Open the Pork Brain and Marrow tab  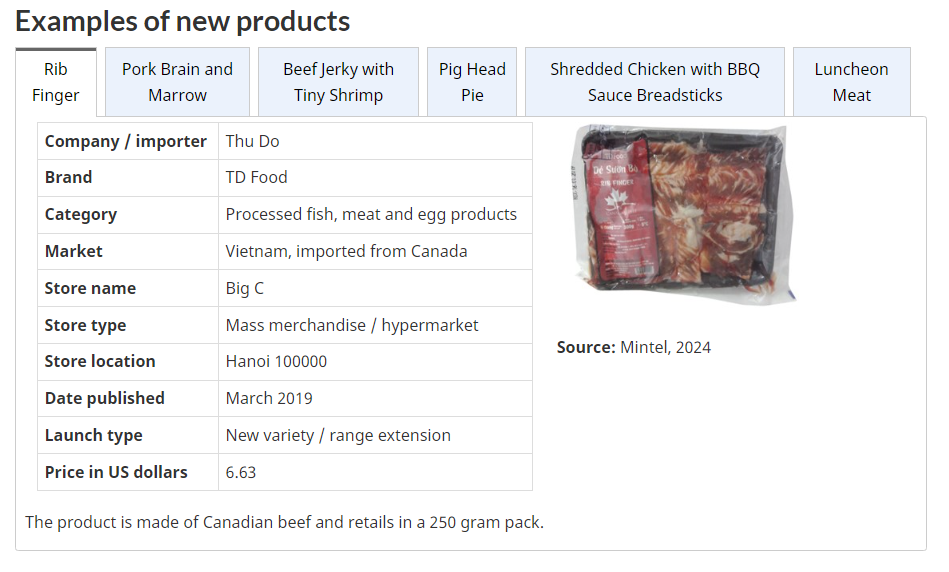177,82
